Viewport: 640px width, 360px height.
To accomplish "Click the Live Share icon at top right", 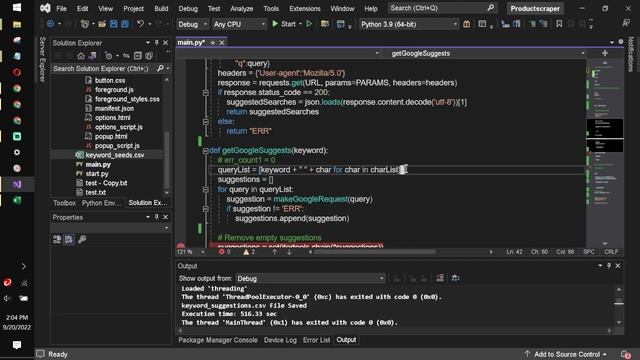I will [x=626, y=24].
